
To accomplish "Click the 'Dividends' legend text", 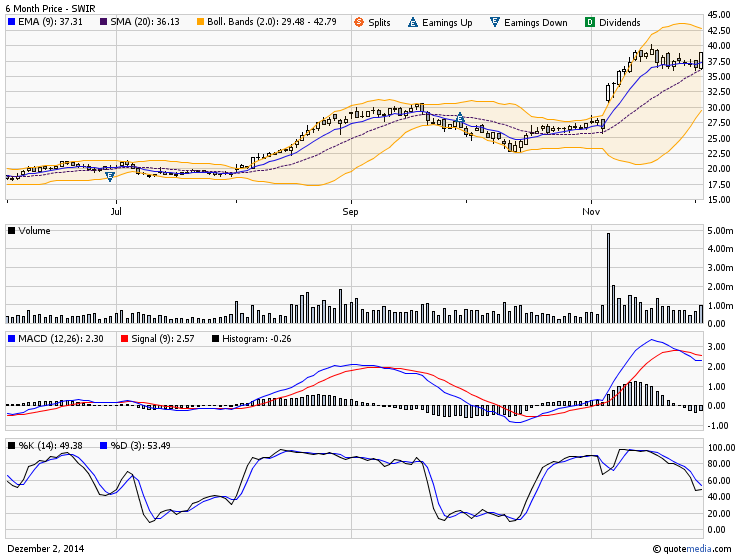I will click(620, 22).
